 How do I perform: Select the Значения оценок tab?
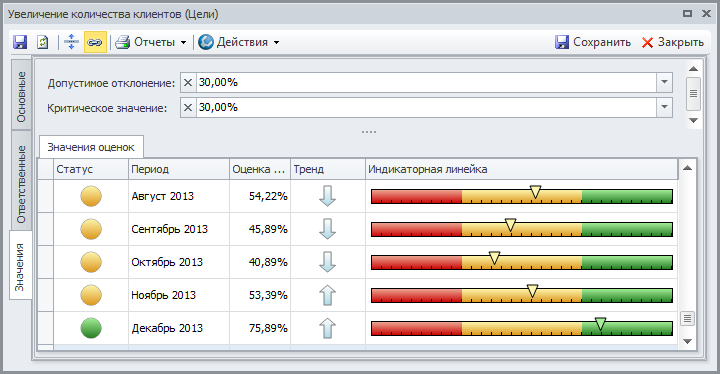click(91, 147)
